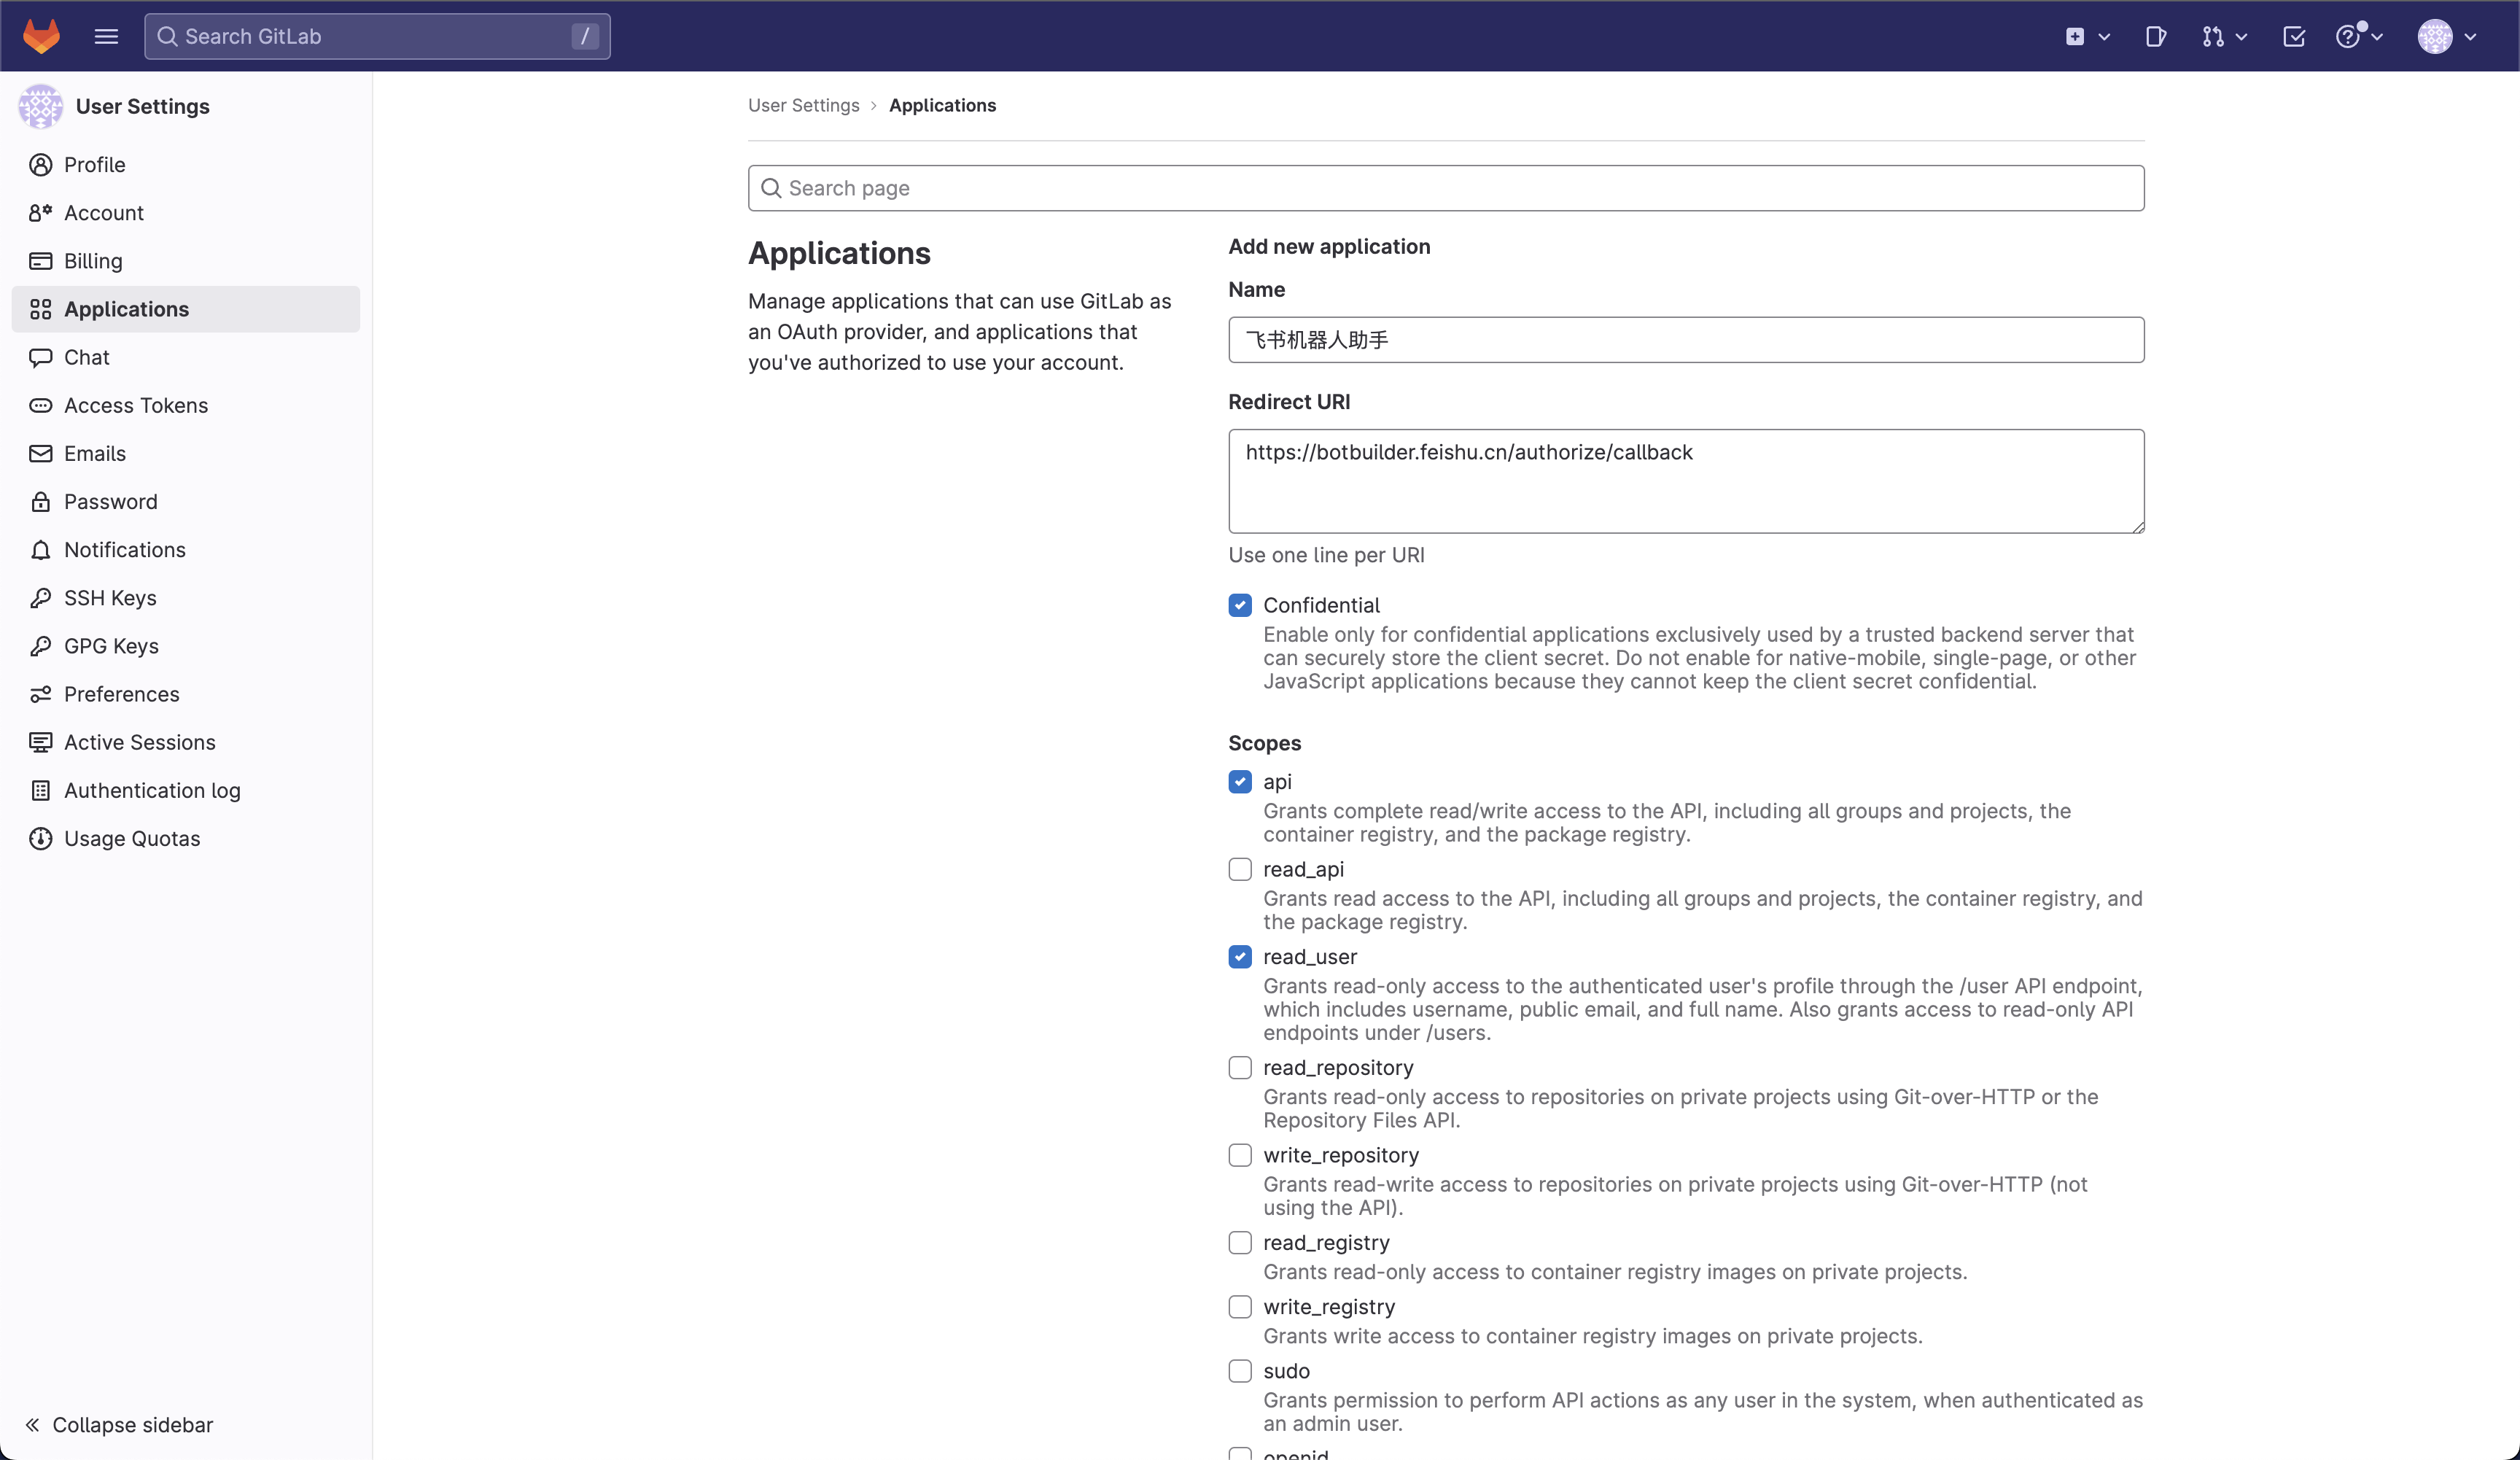The image size is (2520, 1460).
Task: Open the issues icon in top bar
Action: pyautogui.click(x=2156, y=36)
